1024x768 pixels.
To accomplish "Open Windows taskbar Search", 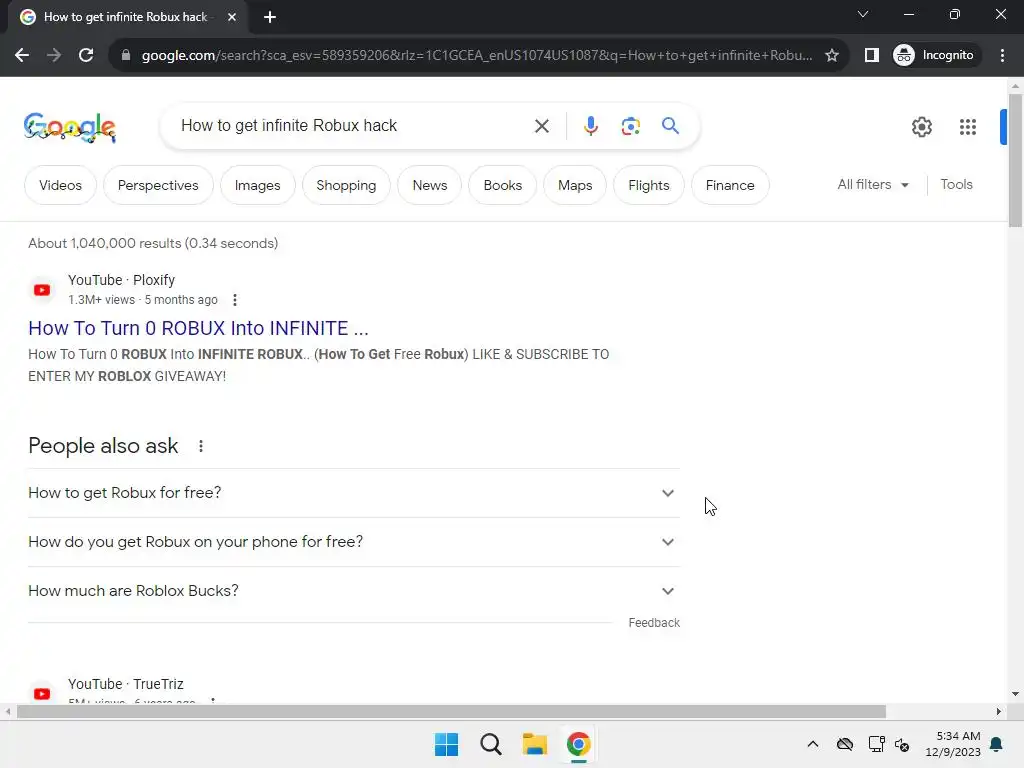I will click(x=490, y=744).
